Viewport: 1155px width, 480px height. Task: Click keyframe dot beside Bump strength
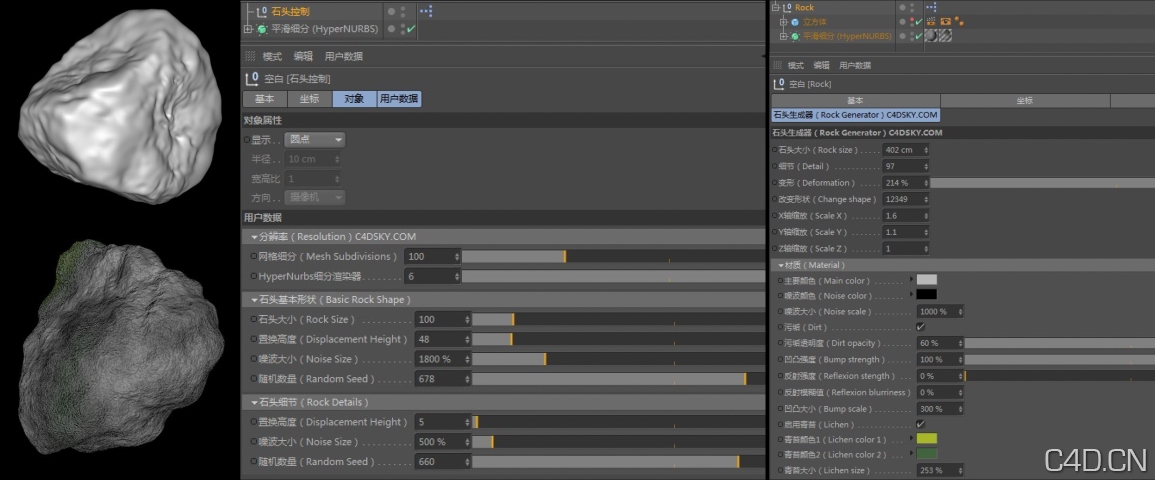pos(781,360)
